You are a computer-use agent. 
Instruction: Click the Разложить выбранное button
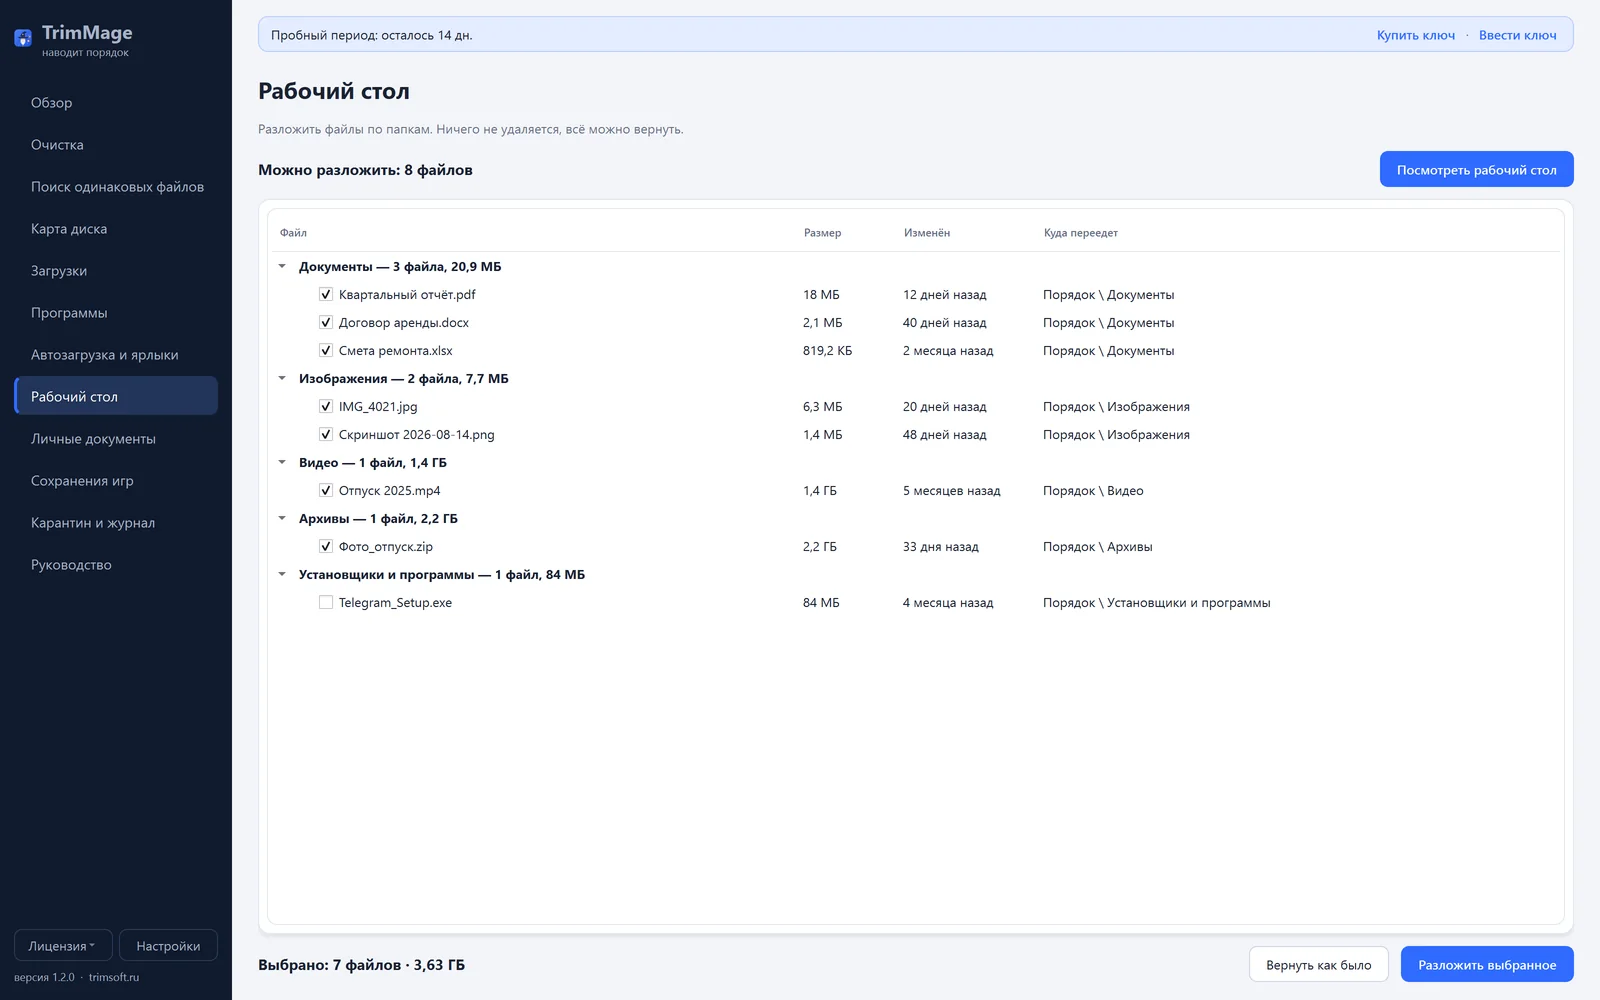1487,964
